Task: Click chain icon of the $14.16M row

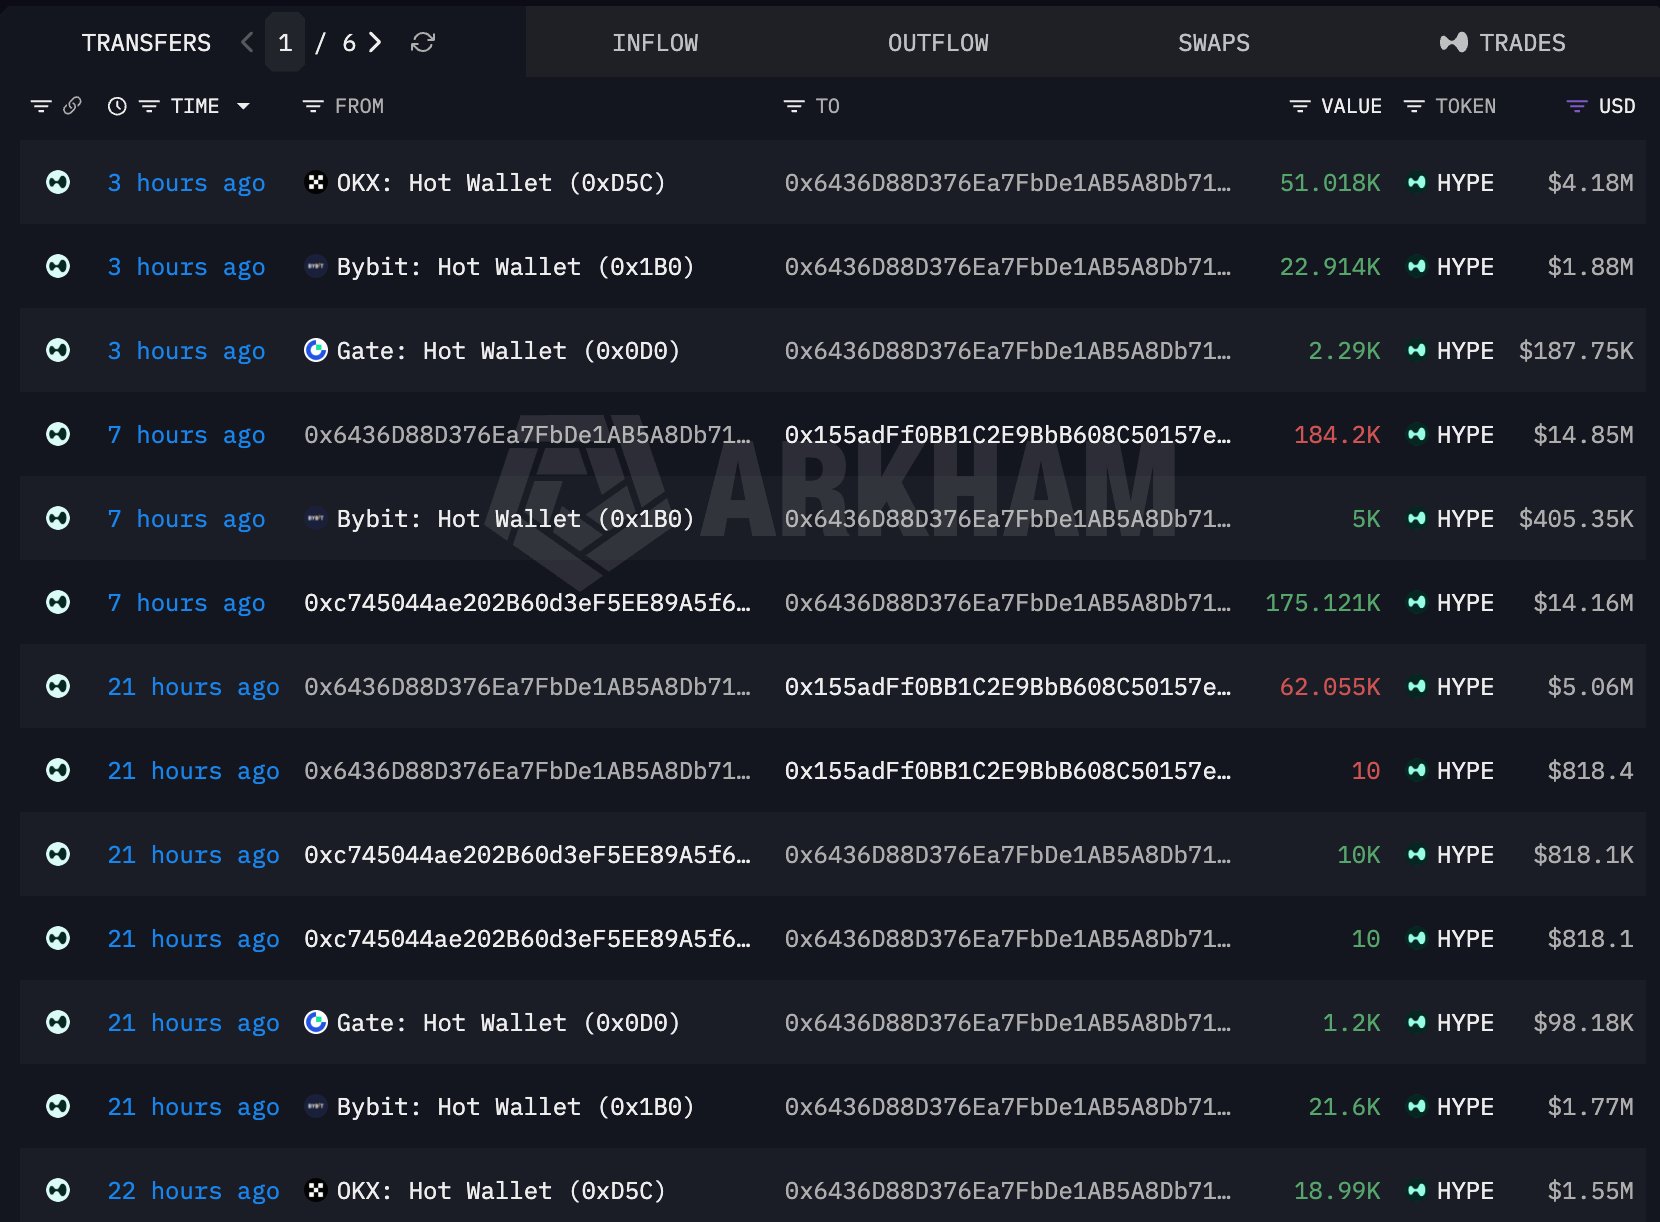Action: pos(58,603)
